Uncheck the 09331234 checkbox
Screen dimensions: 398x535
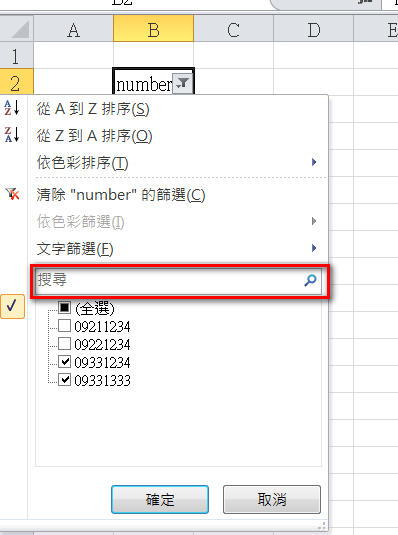pyautogui.click(x=64, y=362)
